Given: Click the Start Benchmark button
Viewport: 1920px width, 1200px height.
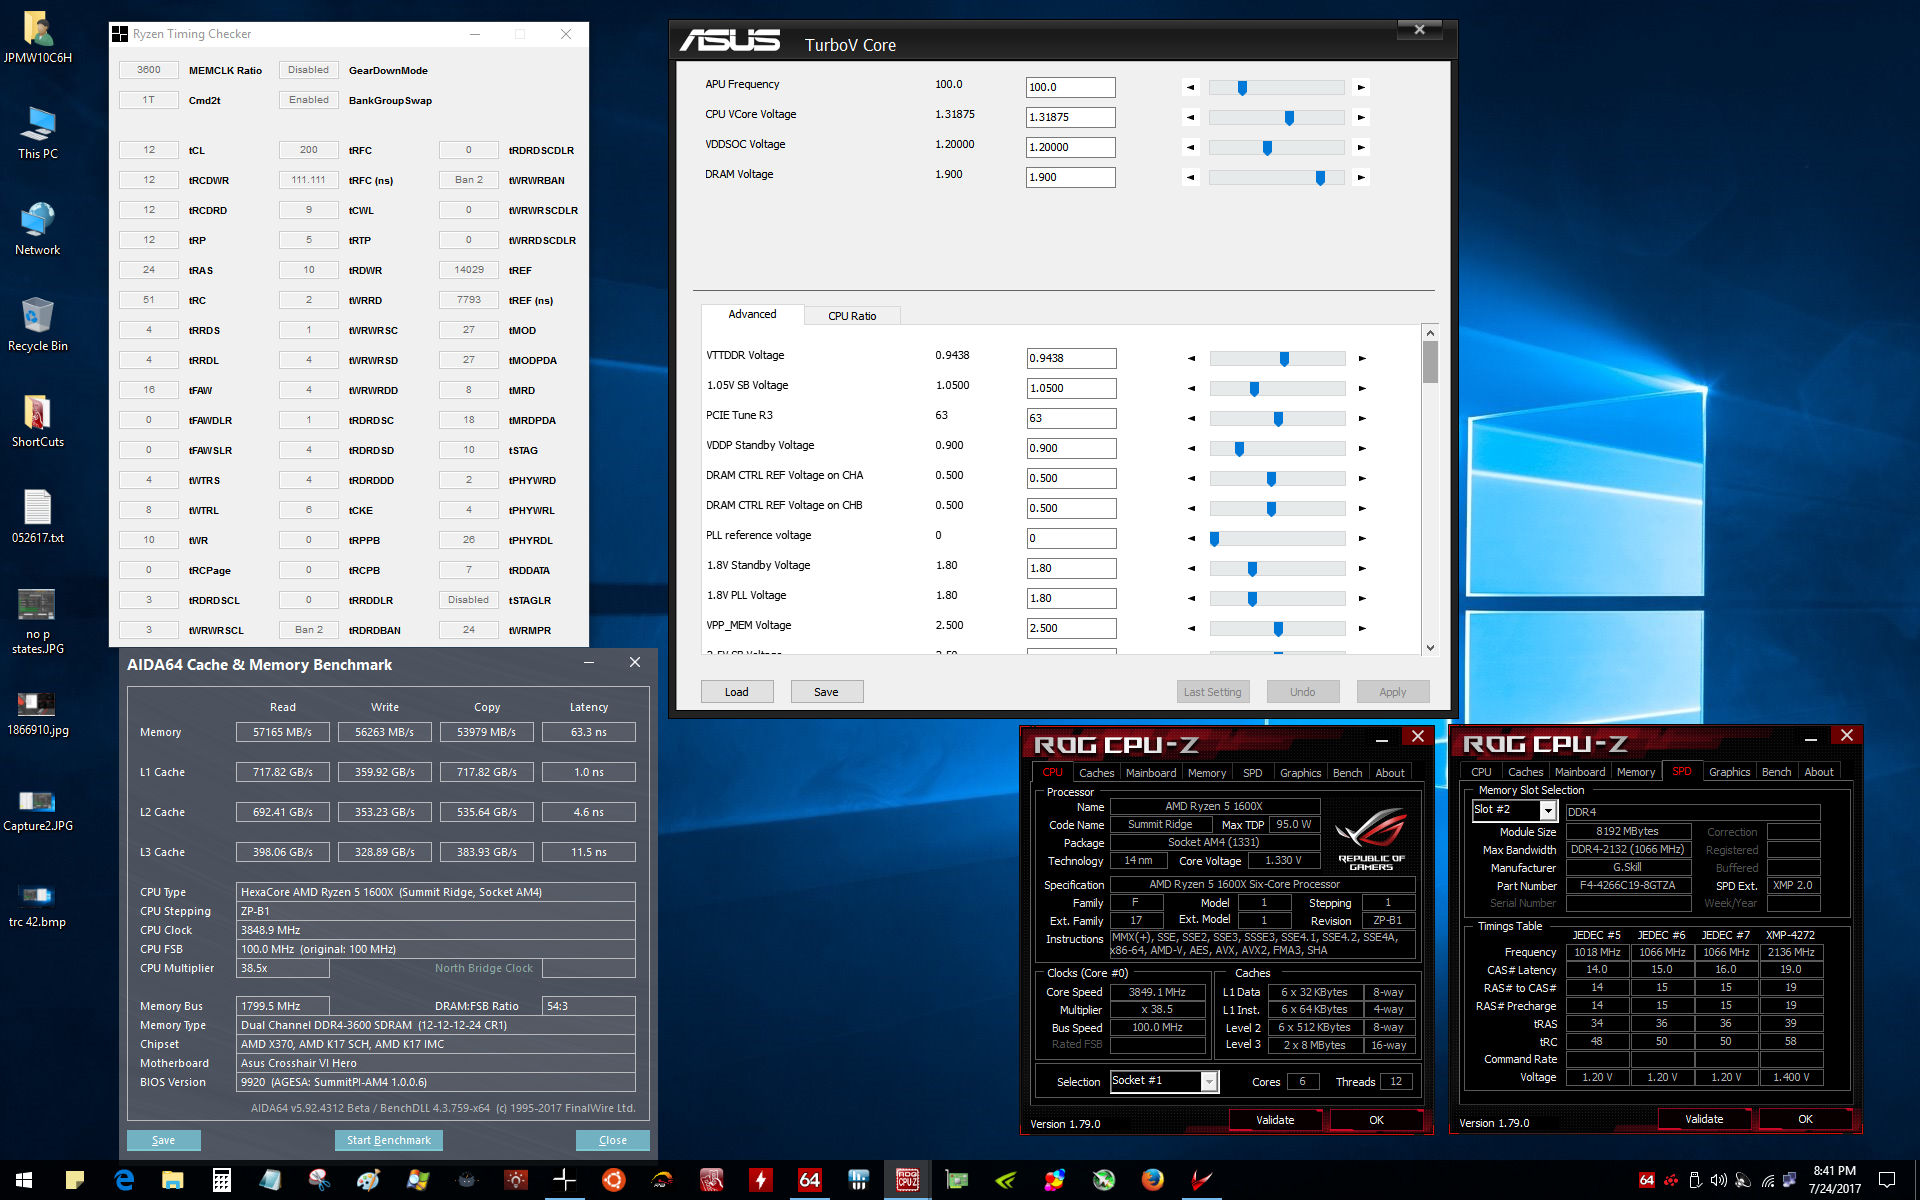Looking at the screenshot, I should [x=388, y=1140].
